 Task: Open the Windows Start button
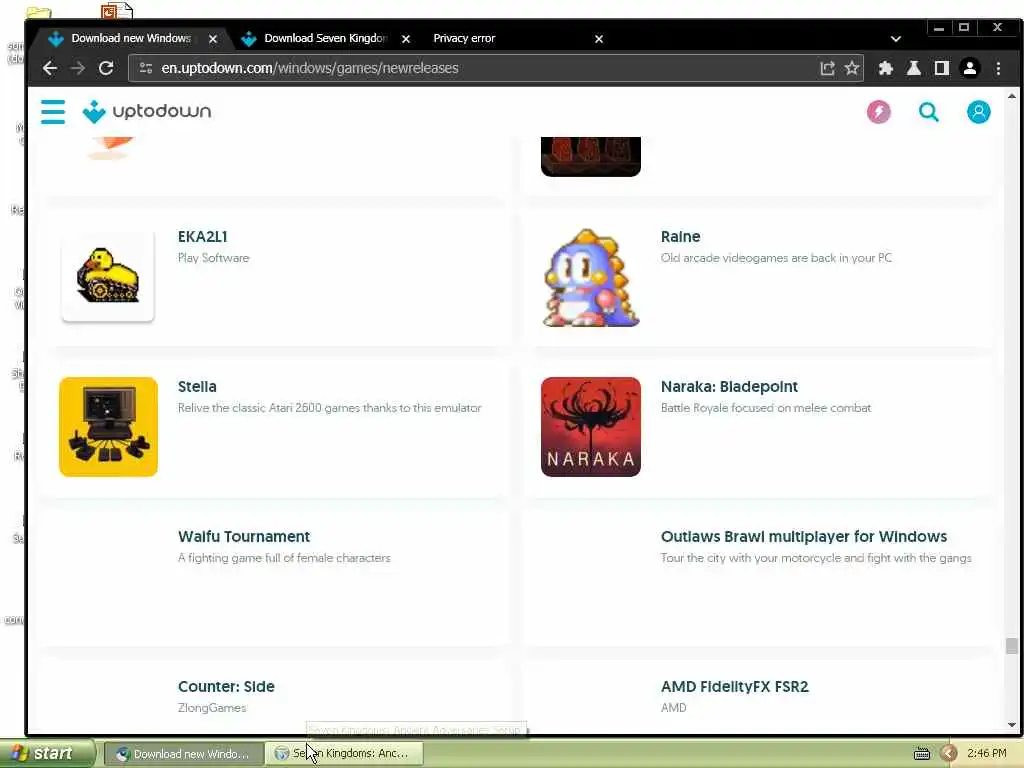point(47,754)
